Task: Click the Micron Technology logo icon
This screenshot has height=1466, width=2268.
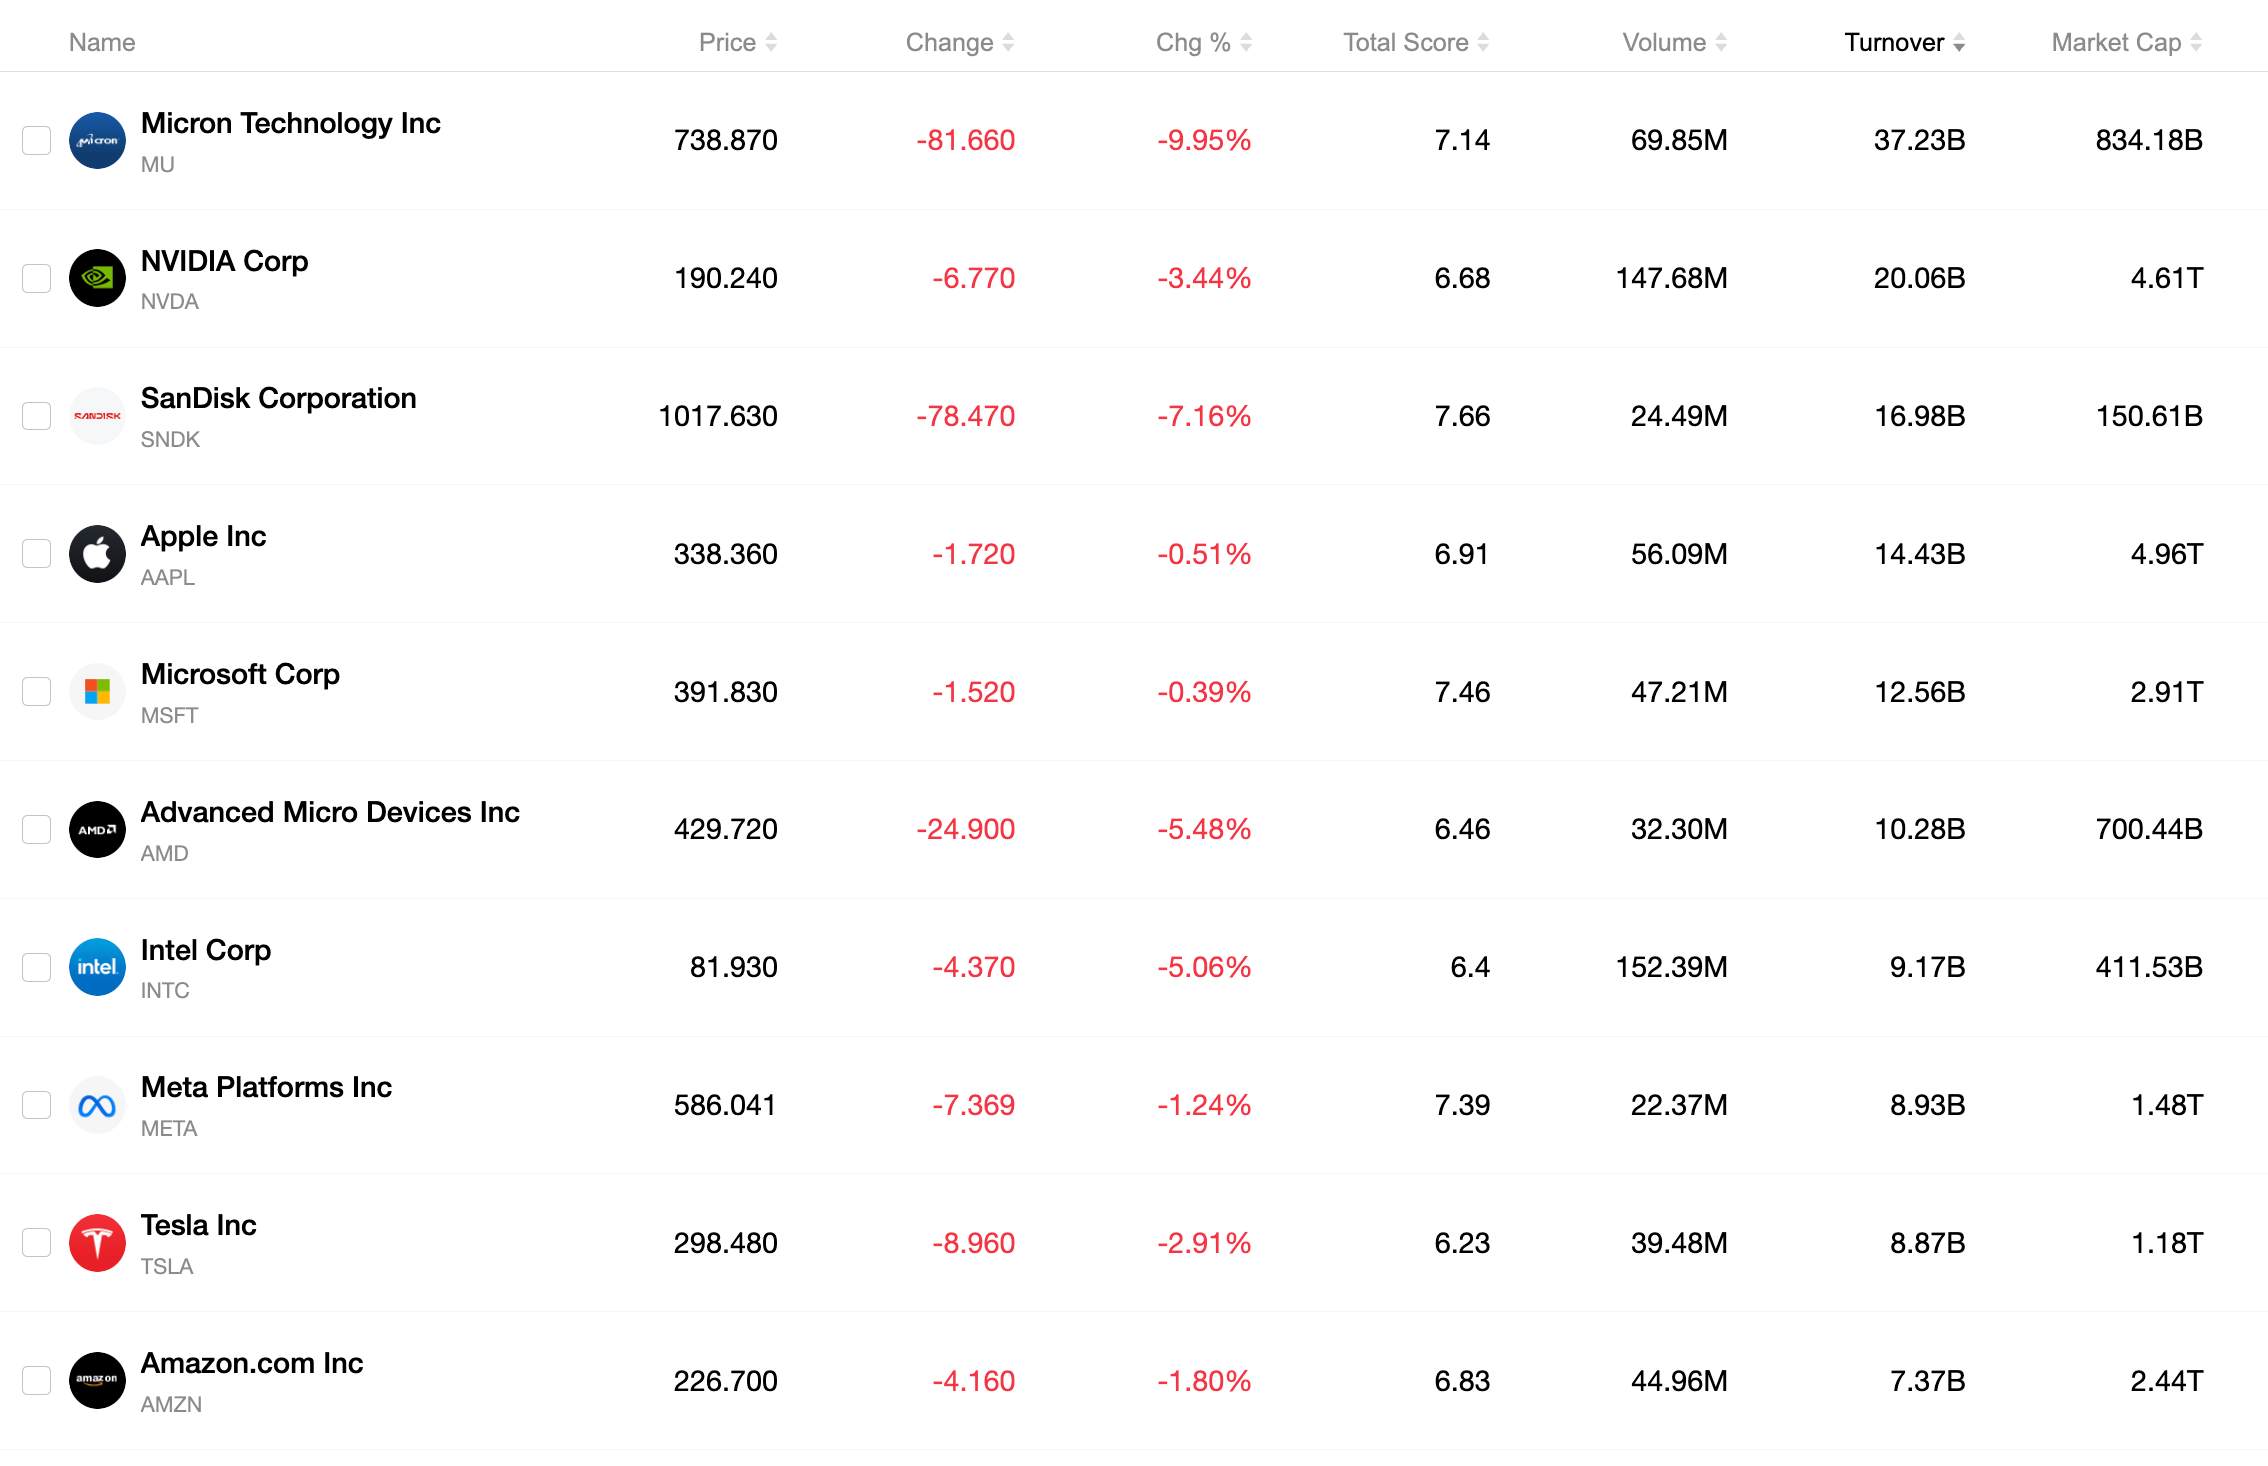Action: tap(97, 141)
